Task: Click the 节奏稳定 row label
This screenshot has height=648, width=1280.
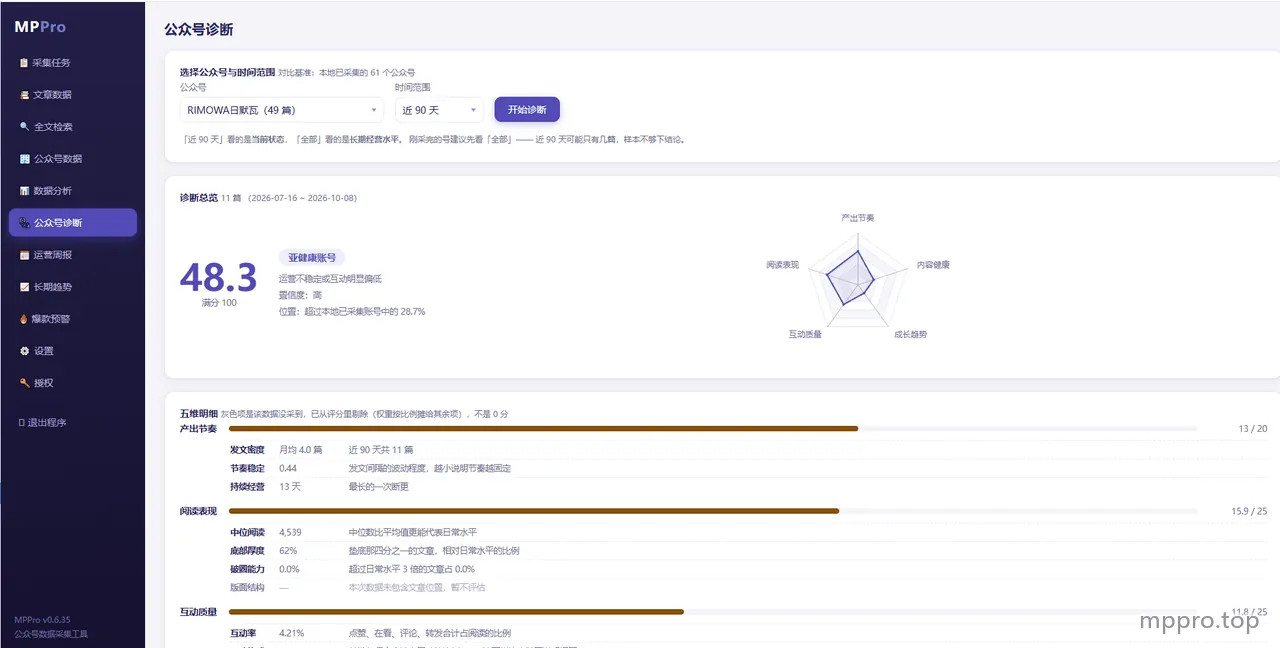Action: pos(247,468)
